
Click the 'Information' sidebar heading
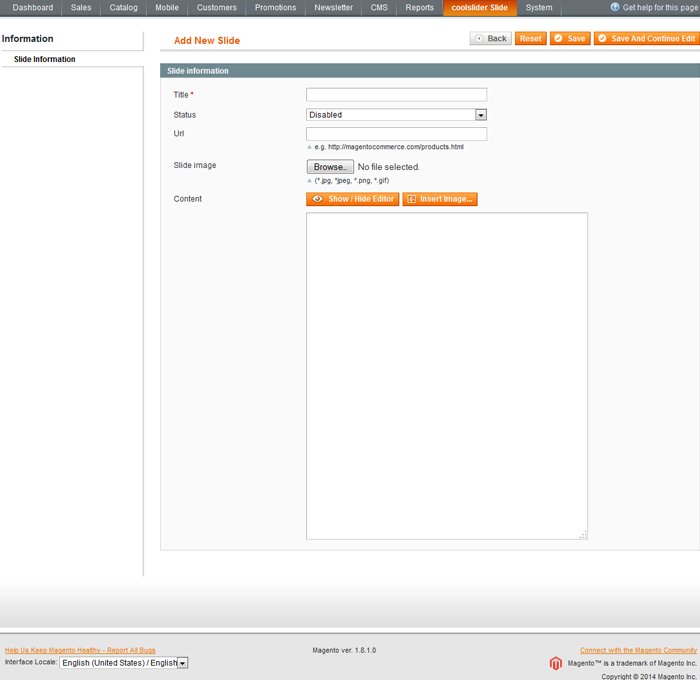28,39
